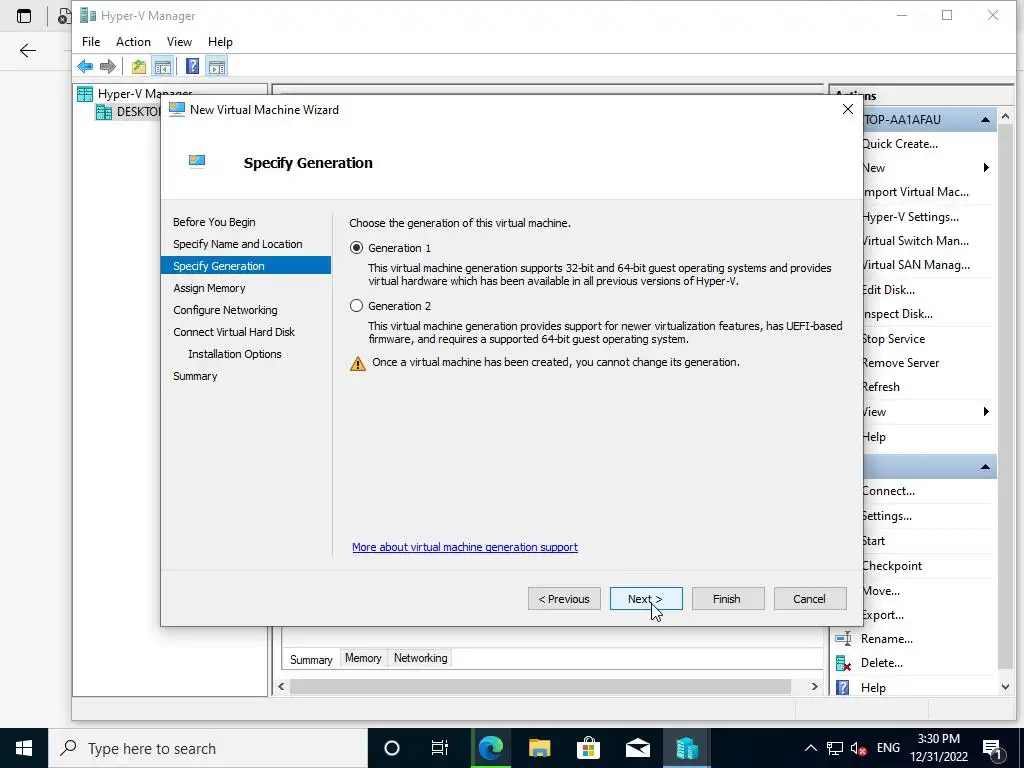The width and height of the screenshot is (1024, 768).
Task: Go to the Specify Name and Location step
Action: 238,244
